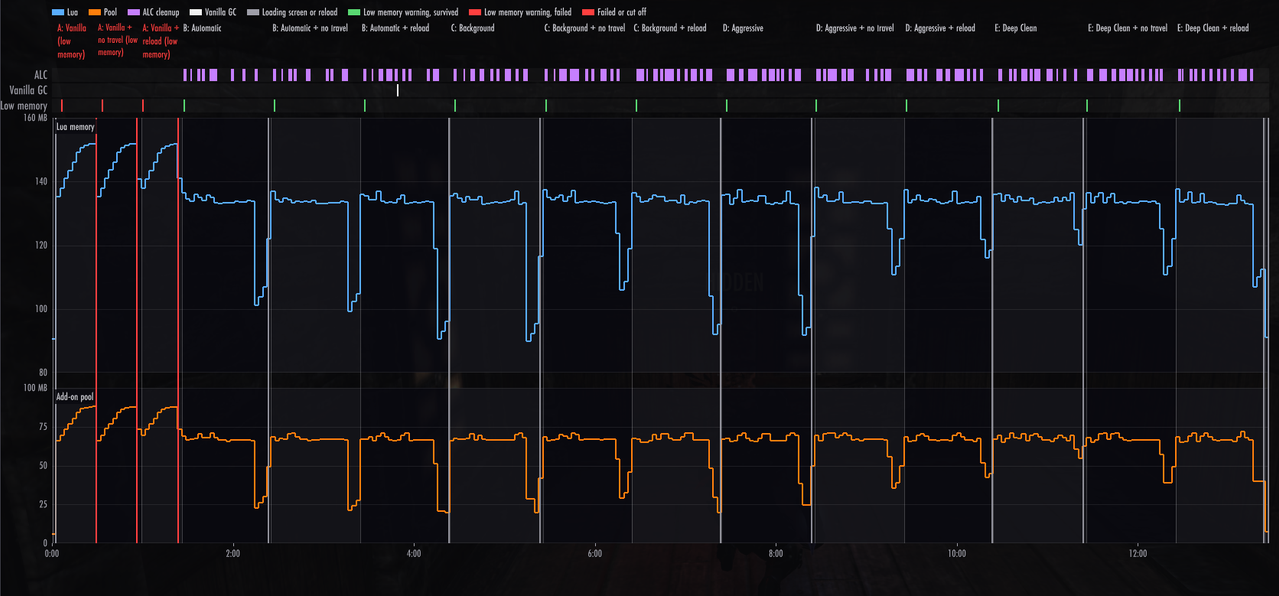Click the 'D: Aggressive + no travel' label
The image size is (1279, 596).
(855, 28)
